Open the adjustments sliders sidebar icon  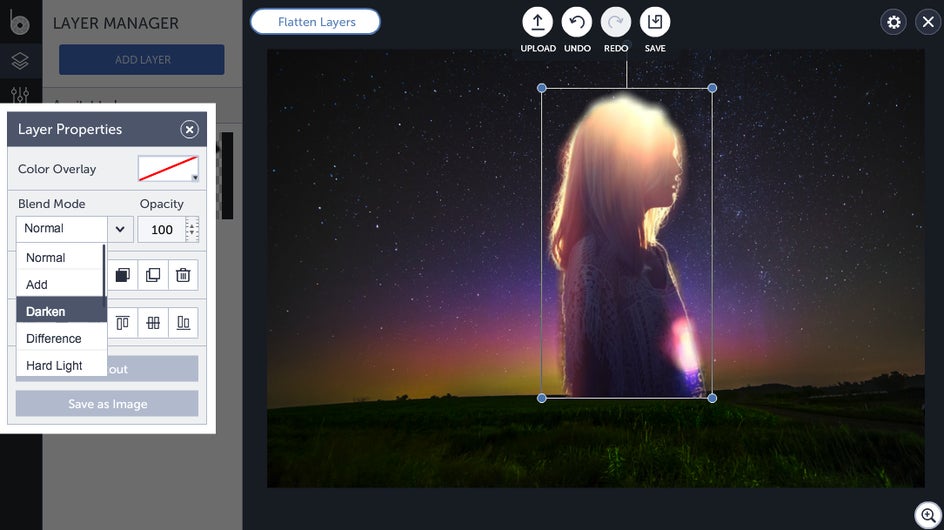(20, 95)
